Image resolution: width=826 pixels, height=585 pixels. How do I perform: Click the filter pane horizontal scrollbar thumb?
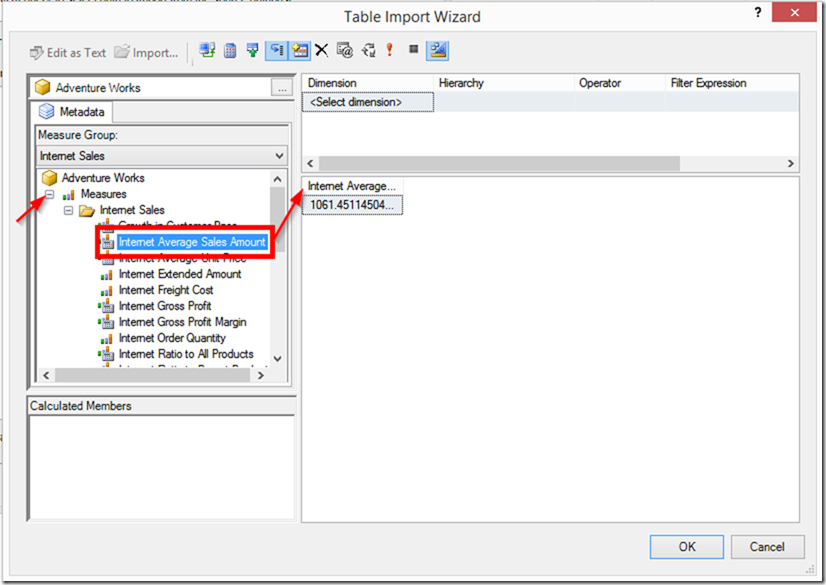click(499, 164)
